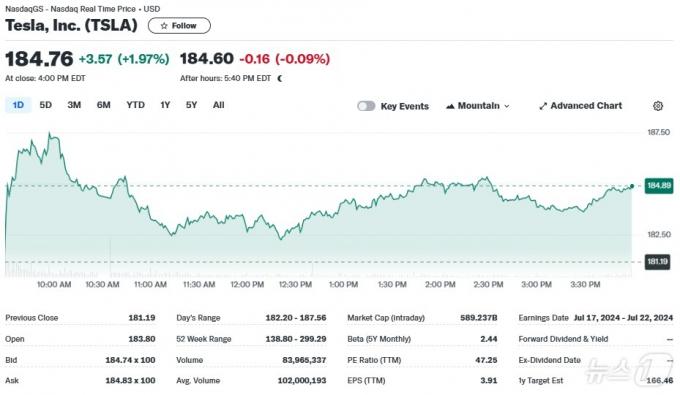Click the Tesla, Inc. (TSLA) heading
The height and width of the screenshot is (395, 680).
point(71,25)
